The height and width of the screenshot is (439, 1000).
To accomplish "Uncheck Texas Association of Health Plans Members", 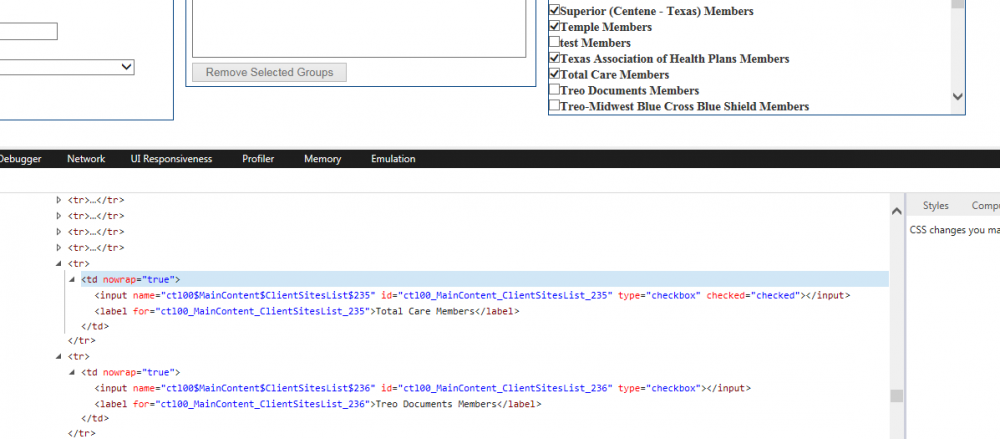I will pyautogui.click(x=555, y=59).
